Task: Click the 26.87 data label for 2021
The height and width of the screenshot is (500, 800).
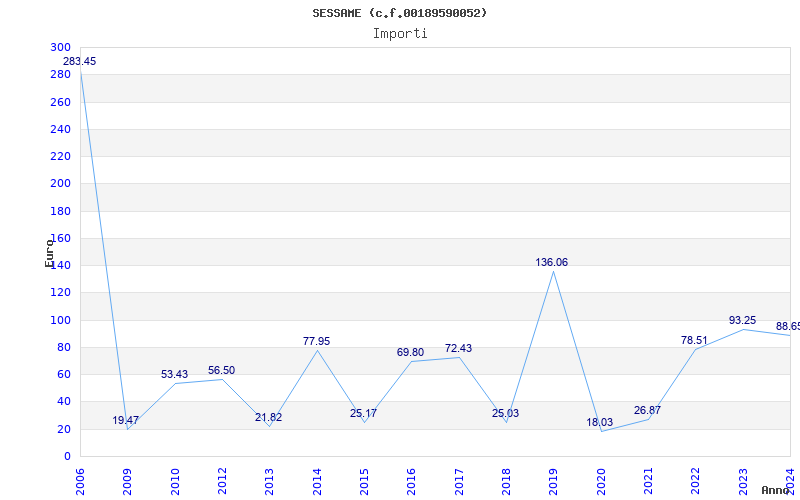Action: 647,411
